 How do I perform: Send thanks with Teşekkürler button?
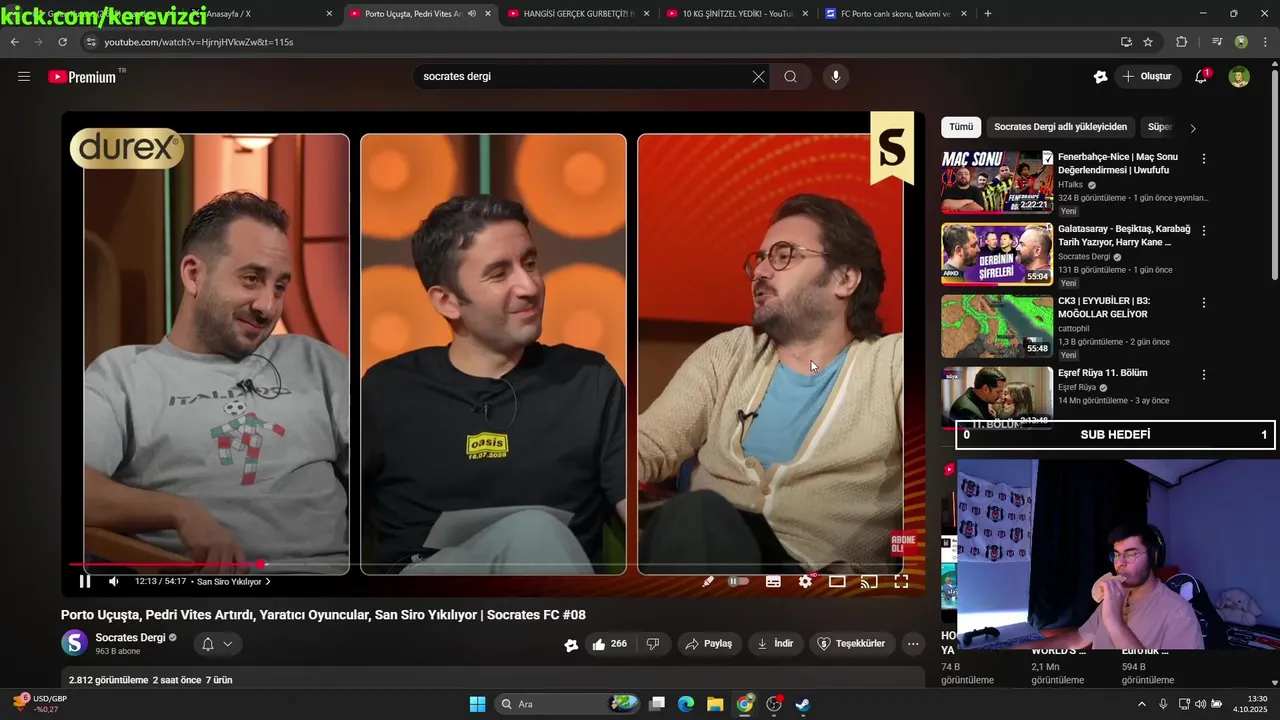coord(852,644)
